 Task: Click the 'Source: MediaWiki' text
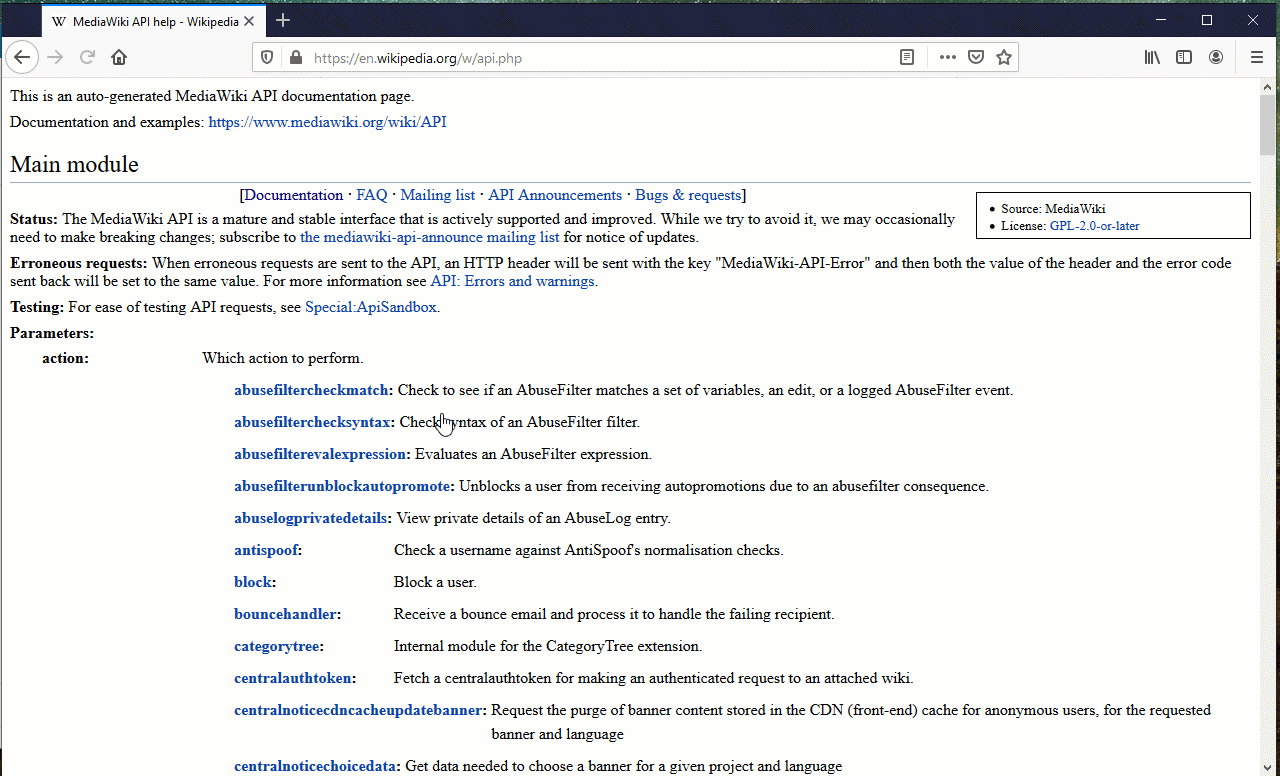click(x=1053, y=209)
